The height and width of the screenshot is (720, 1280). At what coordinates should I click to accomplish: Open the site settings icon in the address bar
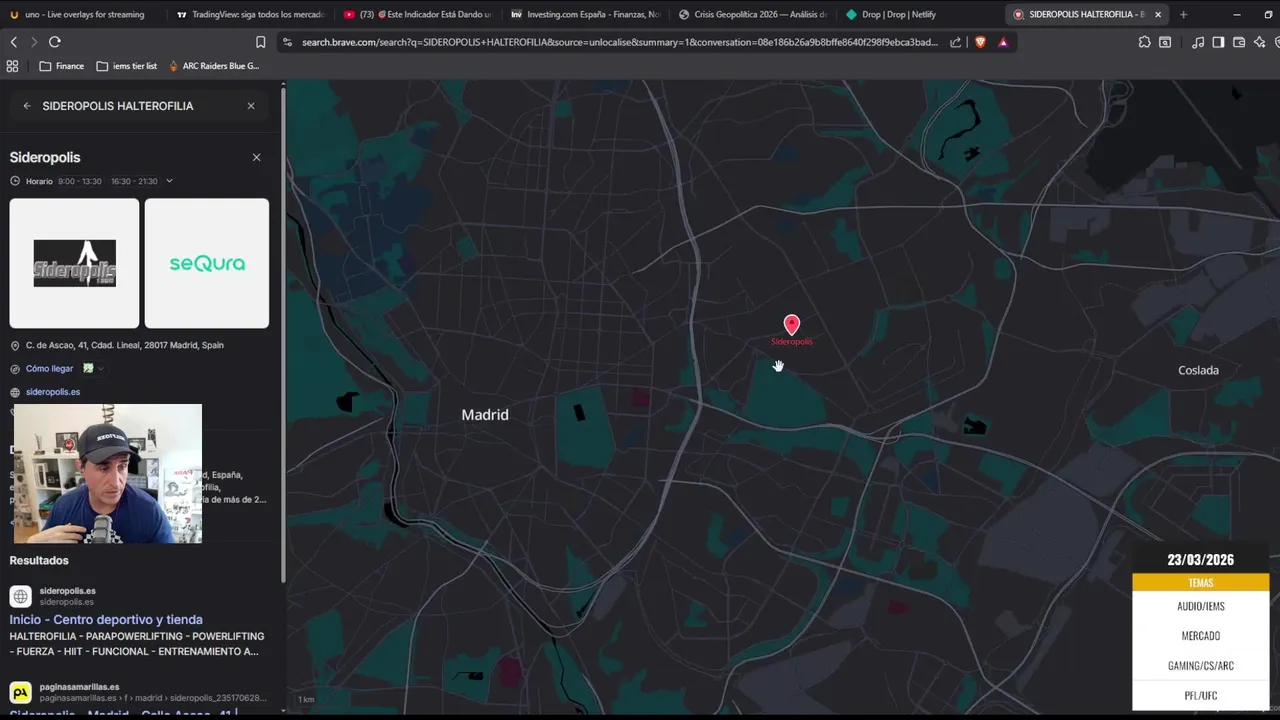[288, 42]
